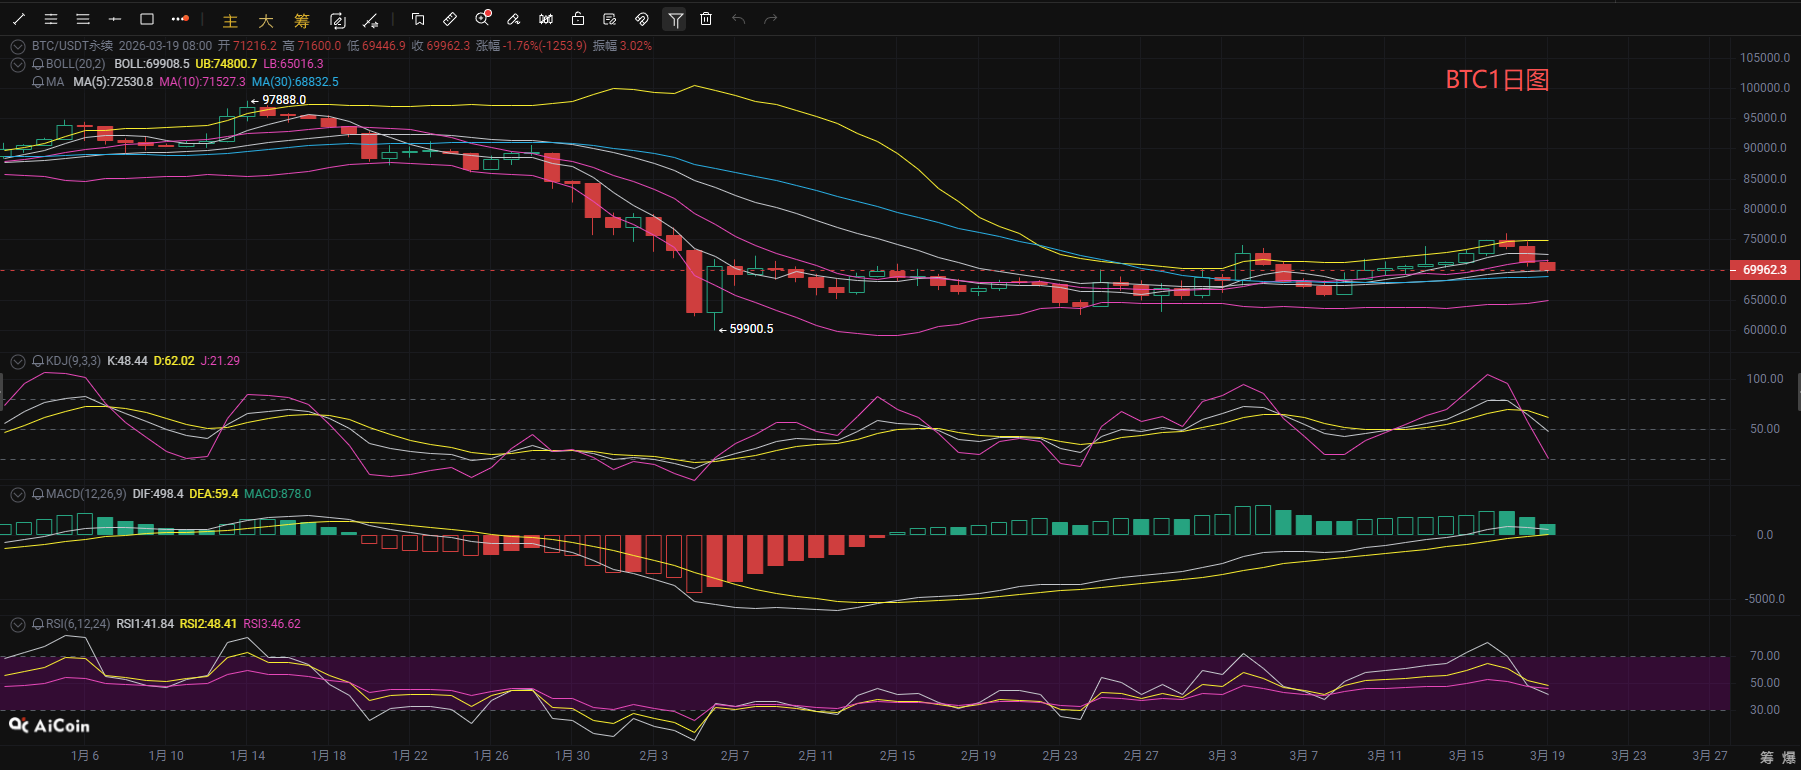Click the undo arrow in toolbar
The height and width of the screenshot is (770, 1801).
738,19
